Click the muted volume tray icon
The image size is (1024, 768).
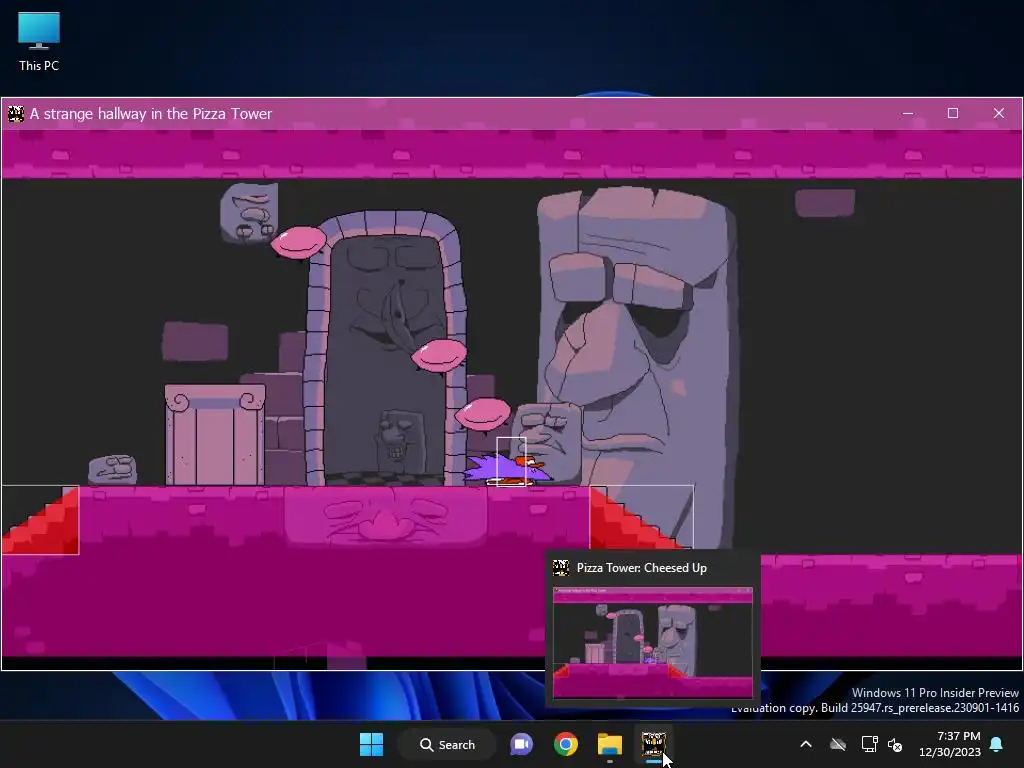point(895,744)
